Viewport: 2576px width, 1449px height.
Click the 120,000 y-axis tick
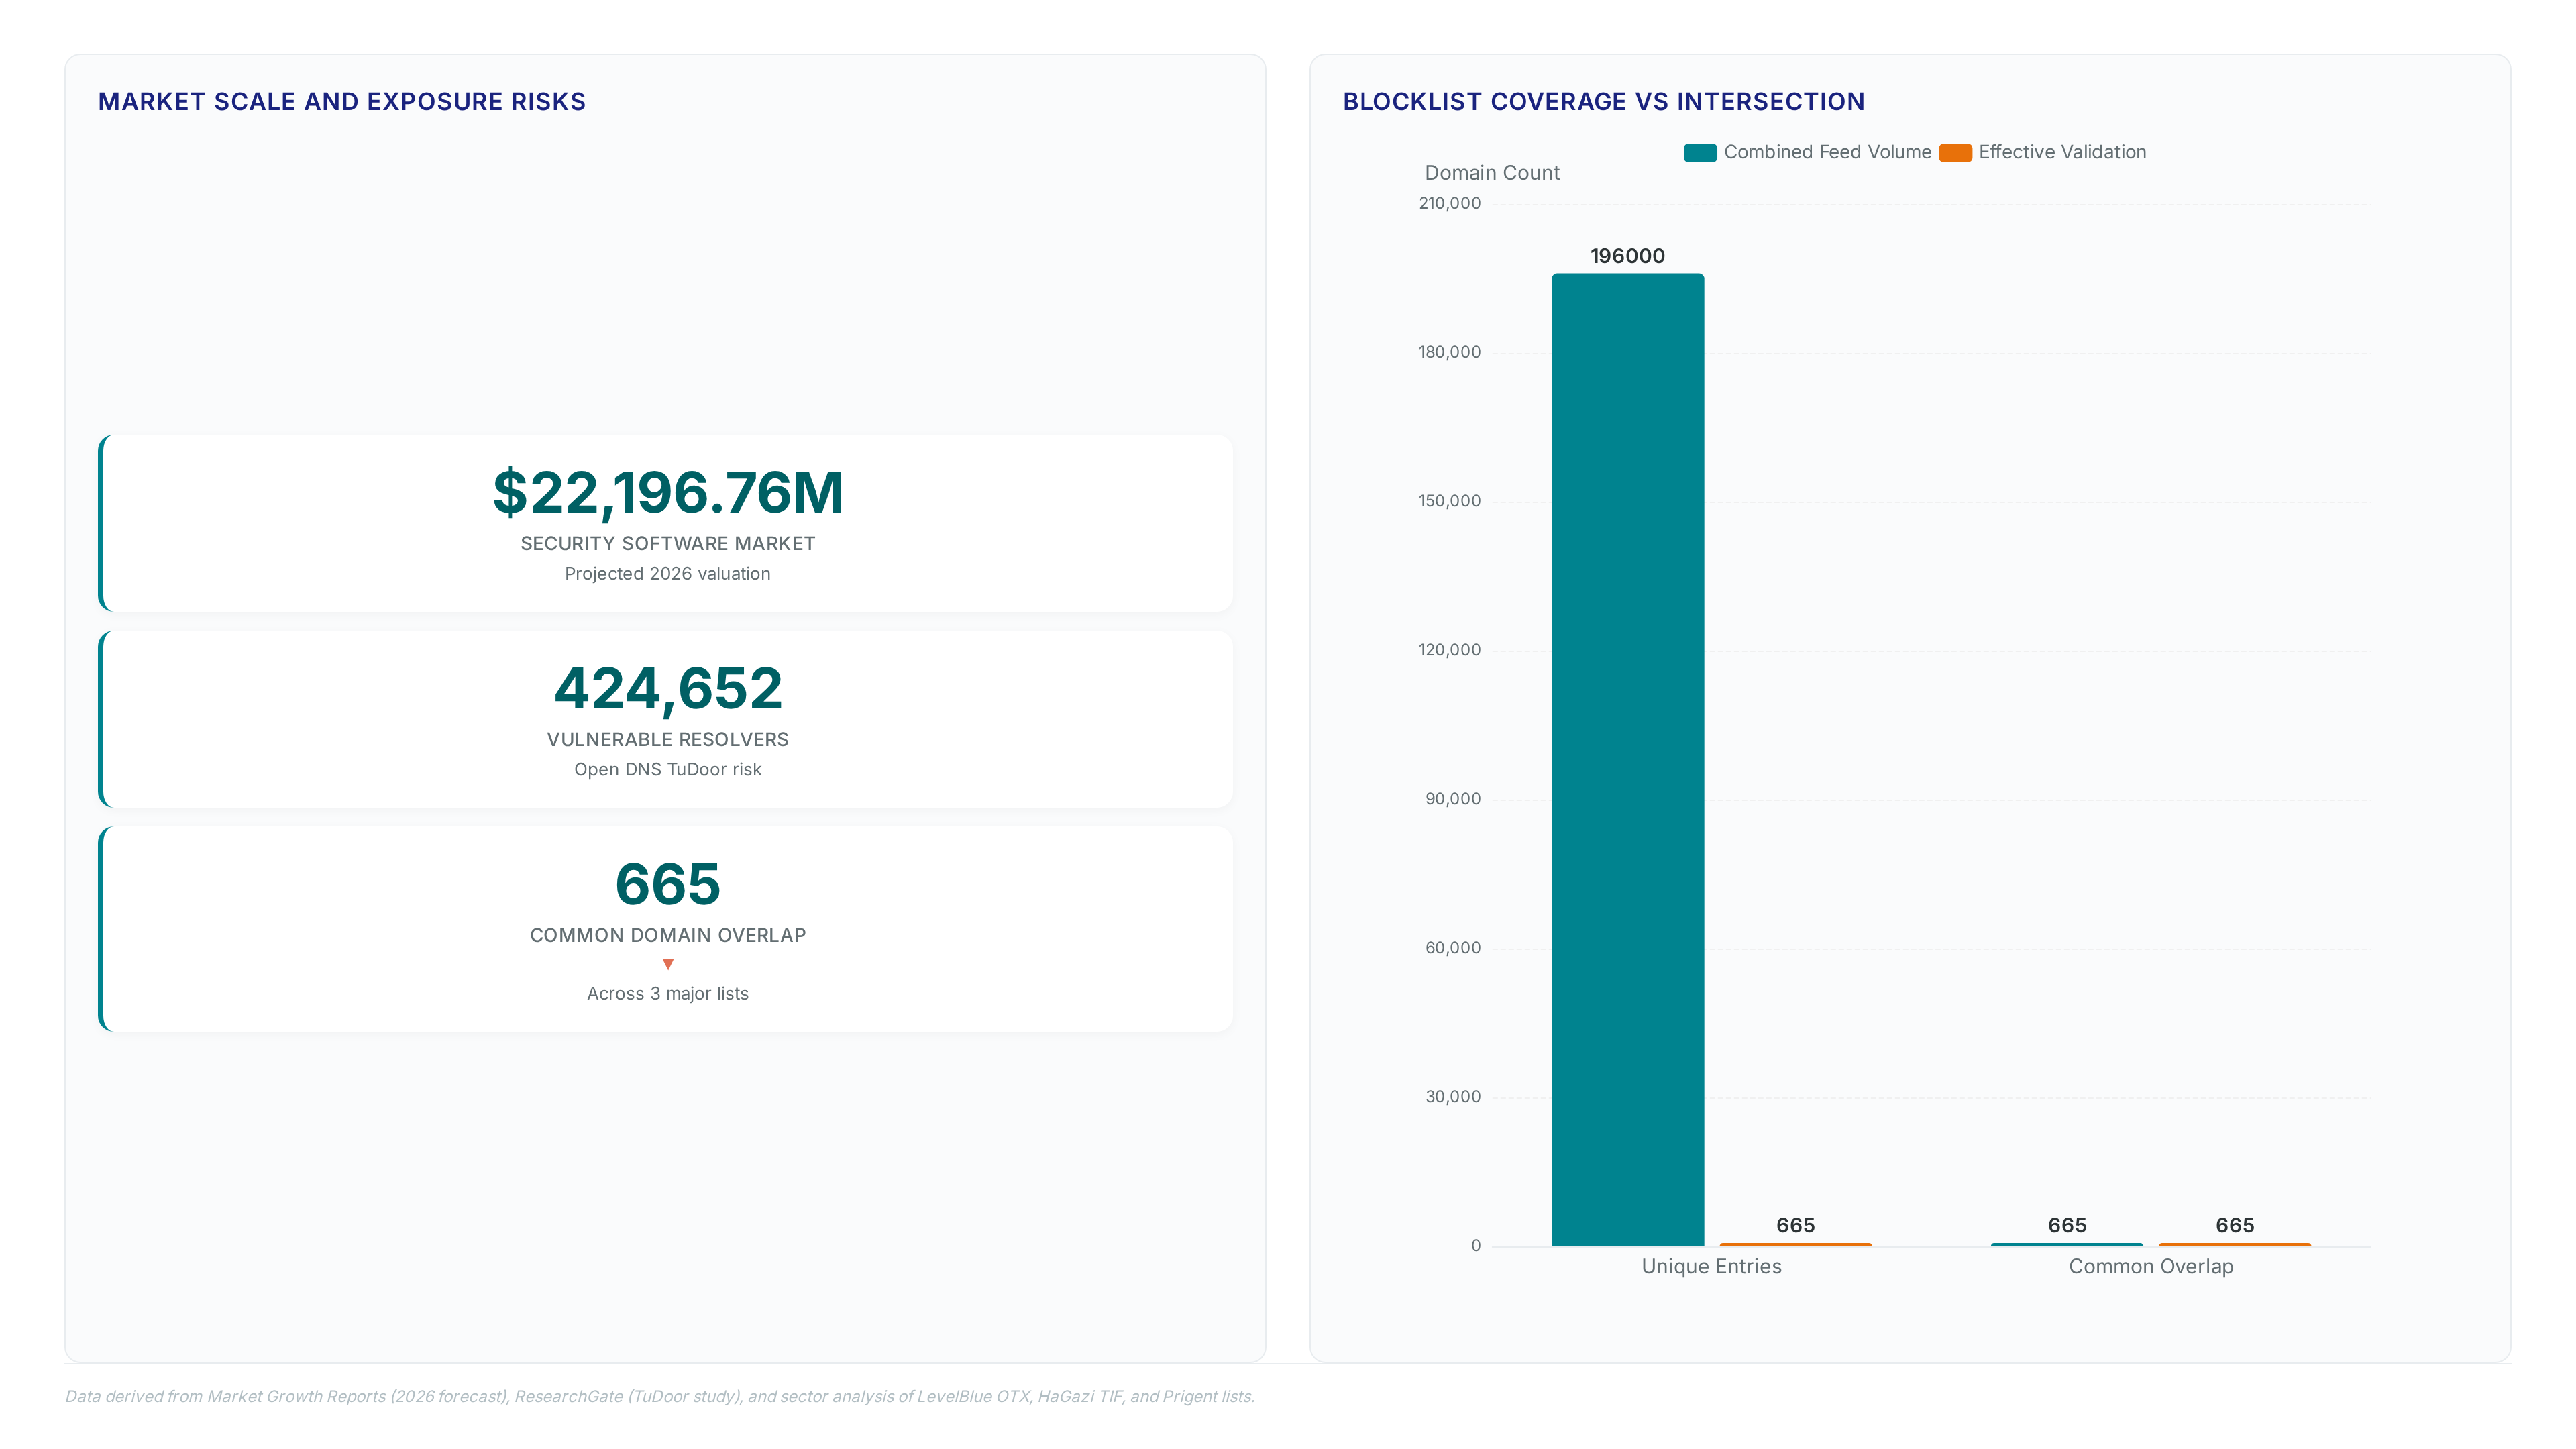pos(1449,650)
